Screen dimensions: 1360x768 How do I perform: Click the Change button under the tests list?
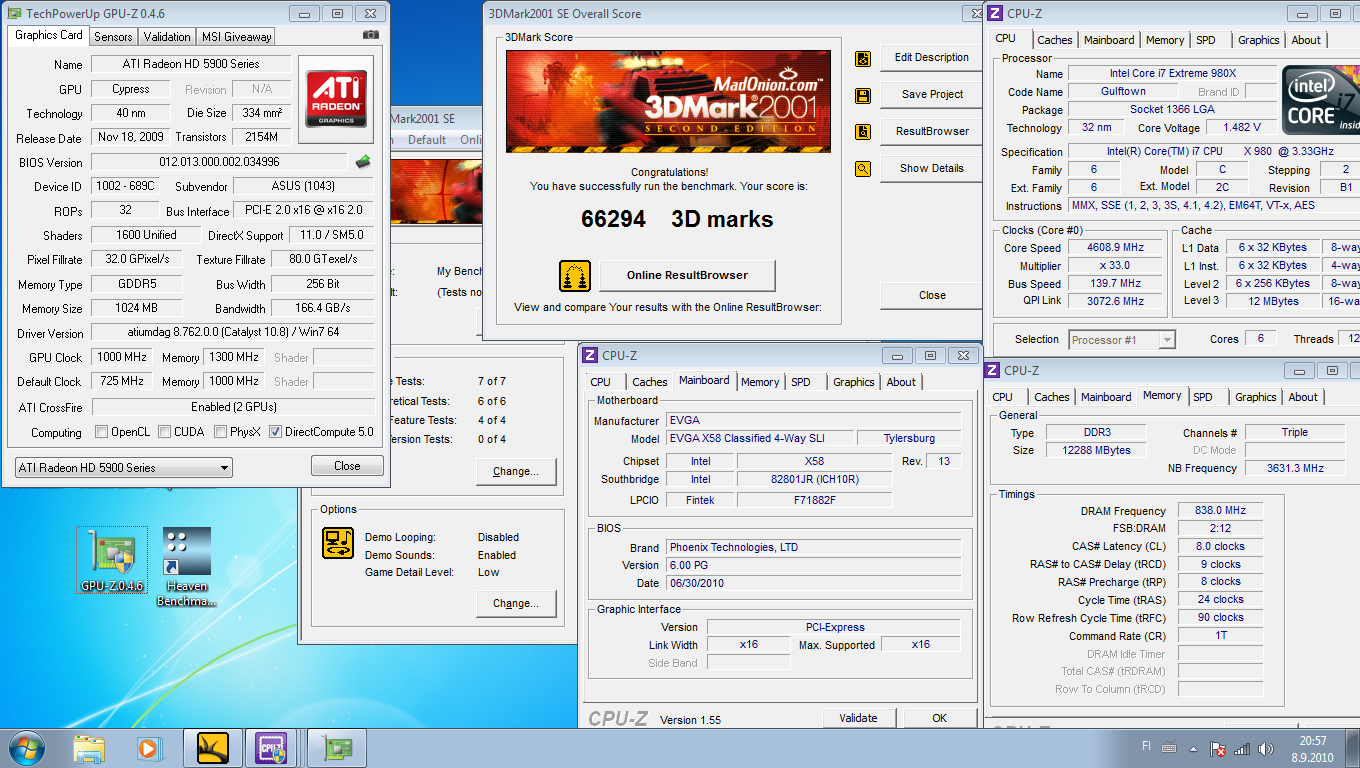tap(516, 472)
